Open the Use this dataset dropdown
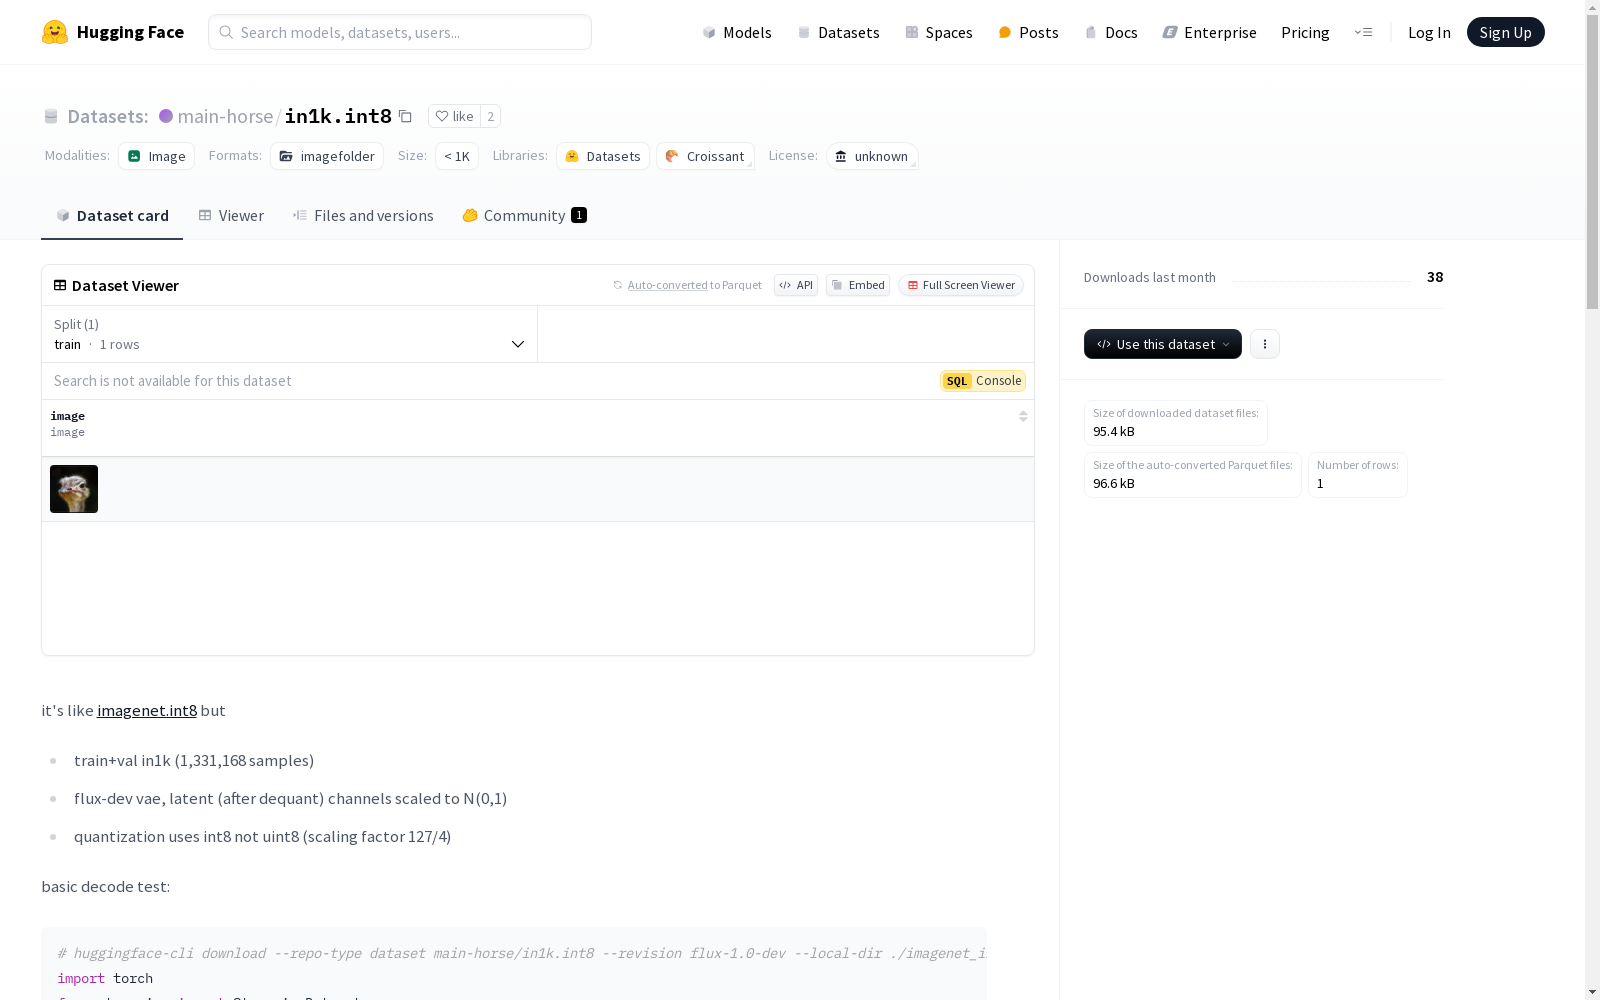The image size is (1600, 1000). 1163,344
